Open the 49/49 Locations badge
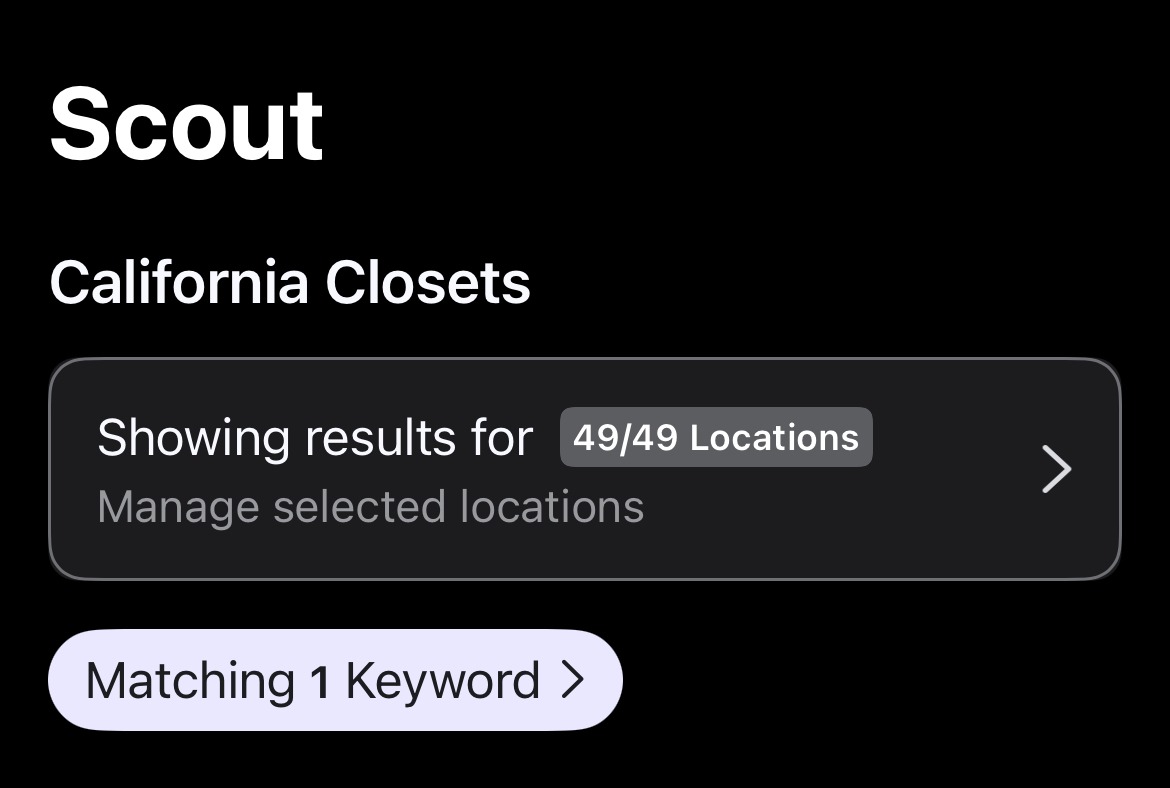This screenshot has height=788, width=1170. tap(716, 438)
